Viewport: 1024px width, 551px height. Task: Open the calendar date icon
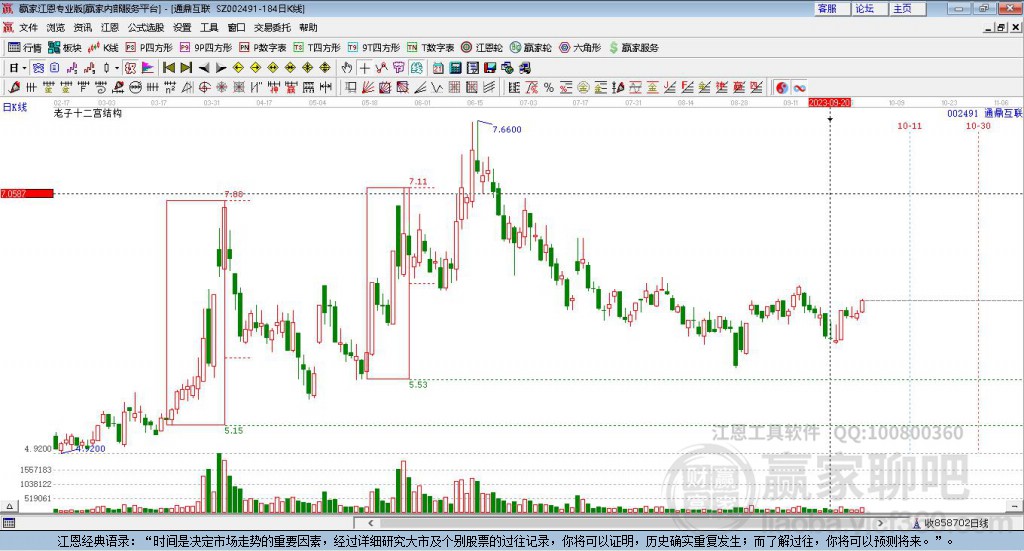pyautogui.click(x=438, y=68)
